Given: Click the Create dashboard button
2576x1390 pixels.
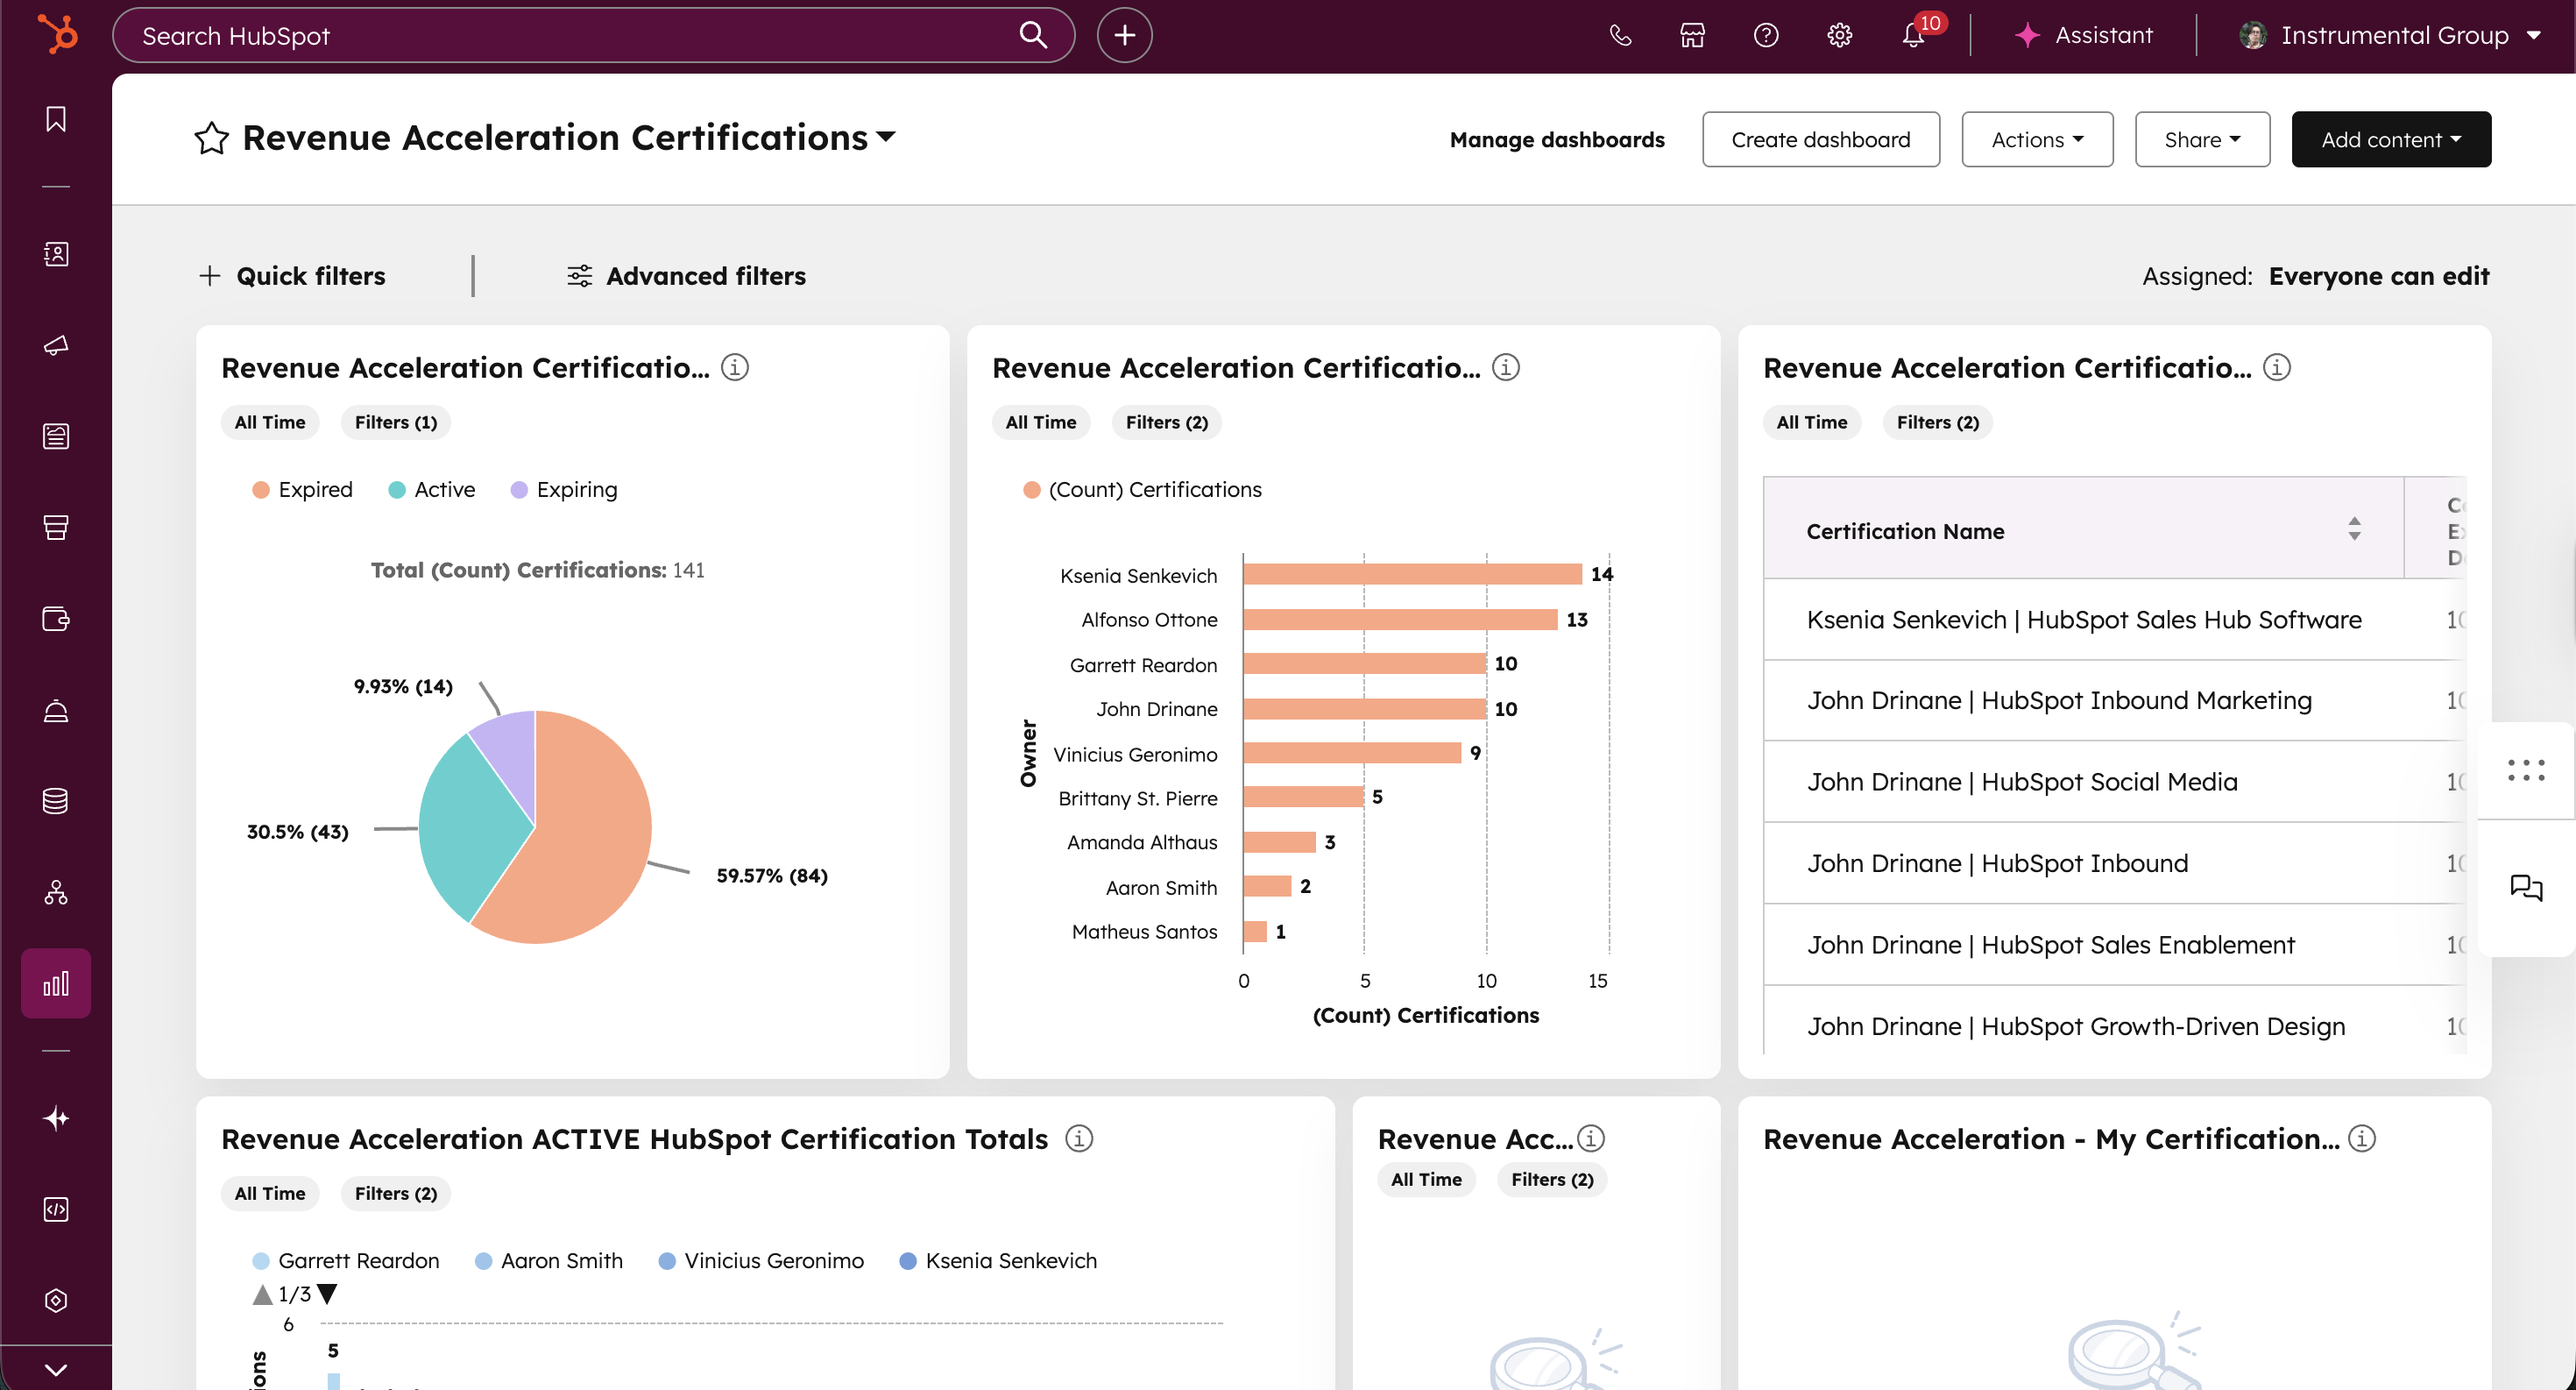Looking at the screenshot, I should [1820, 140].
